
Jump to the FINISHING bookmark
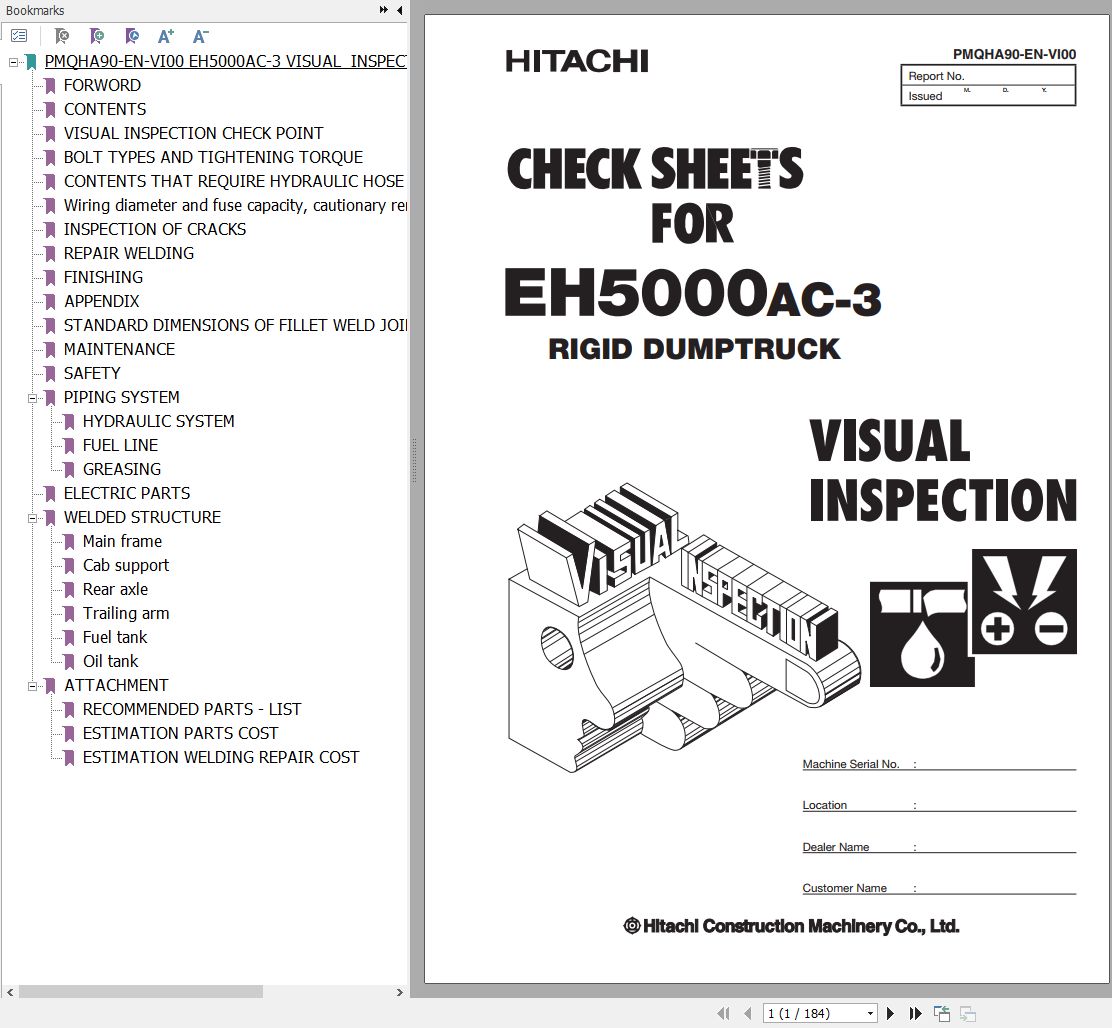104,277
